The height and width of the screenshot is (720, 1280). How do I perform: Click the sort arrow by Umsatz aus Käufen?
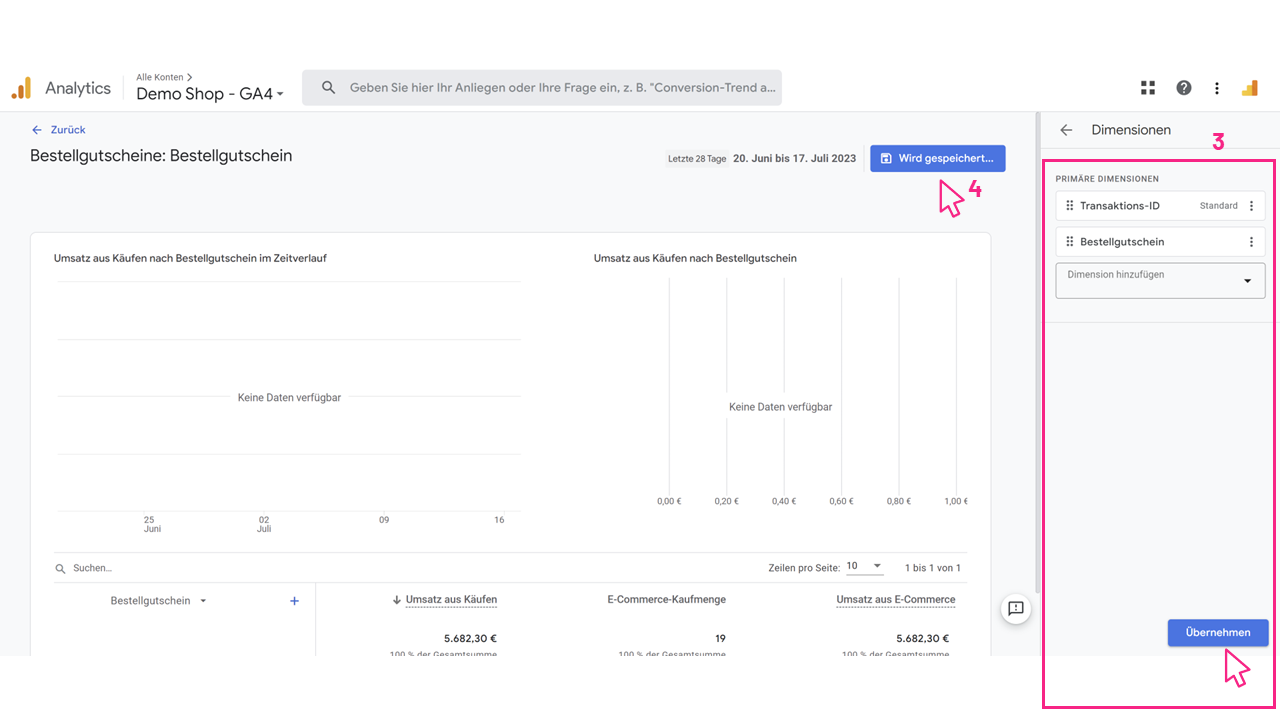397,600
